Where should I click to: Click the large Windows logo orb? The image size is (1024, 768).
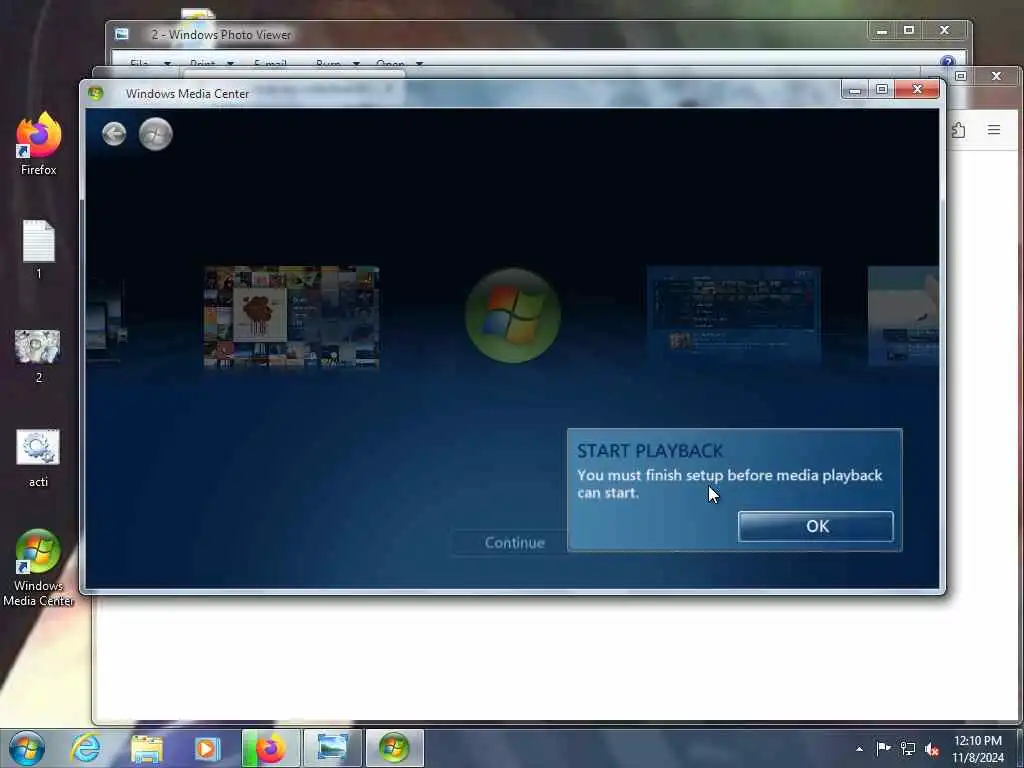pyautogui.click(x=513, y=315)
